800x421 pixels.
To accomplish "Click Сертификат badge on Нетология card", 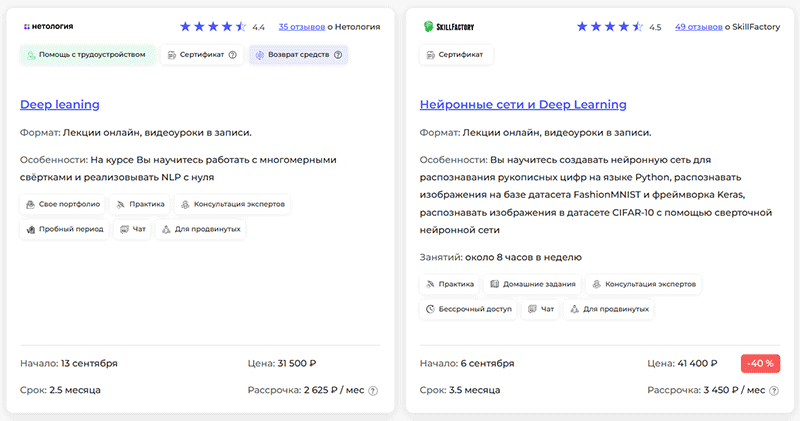I will click(202, 55).
